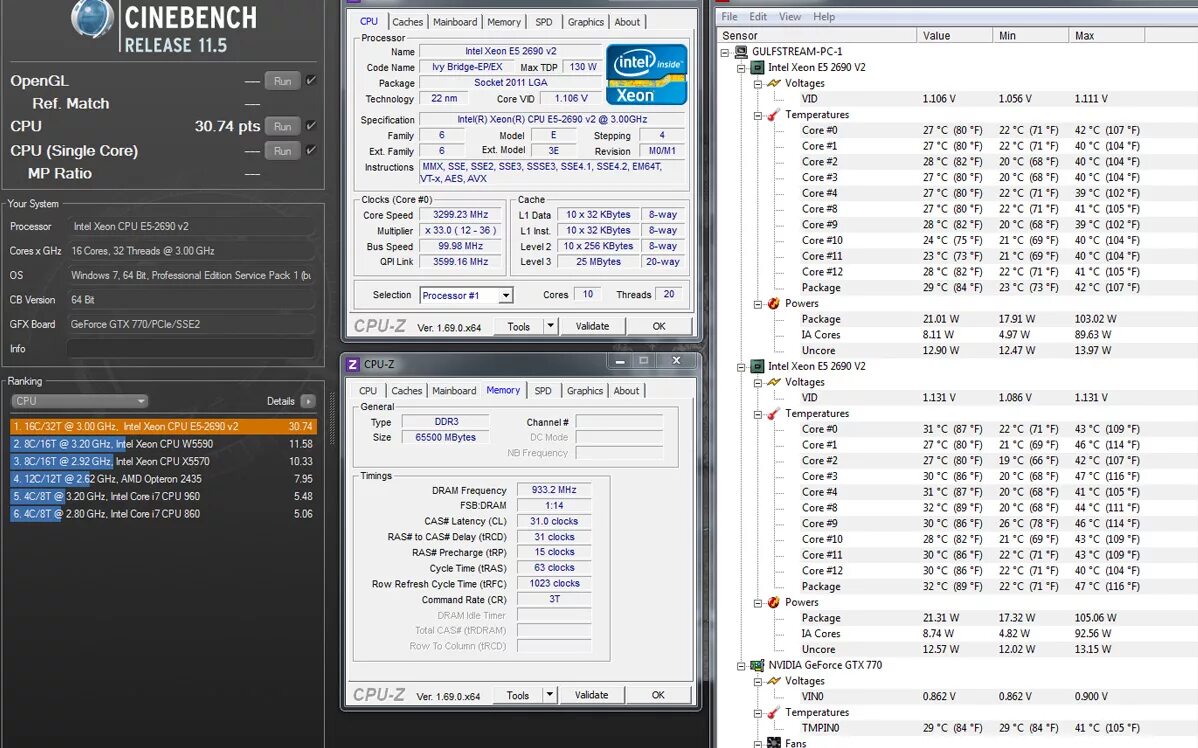The image size is (1198, 748).
Task: Click the Voltages icon under first Xeon
Action: pos(773,83)
